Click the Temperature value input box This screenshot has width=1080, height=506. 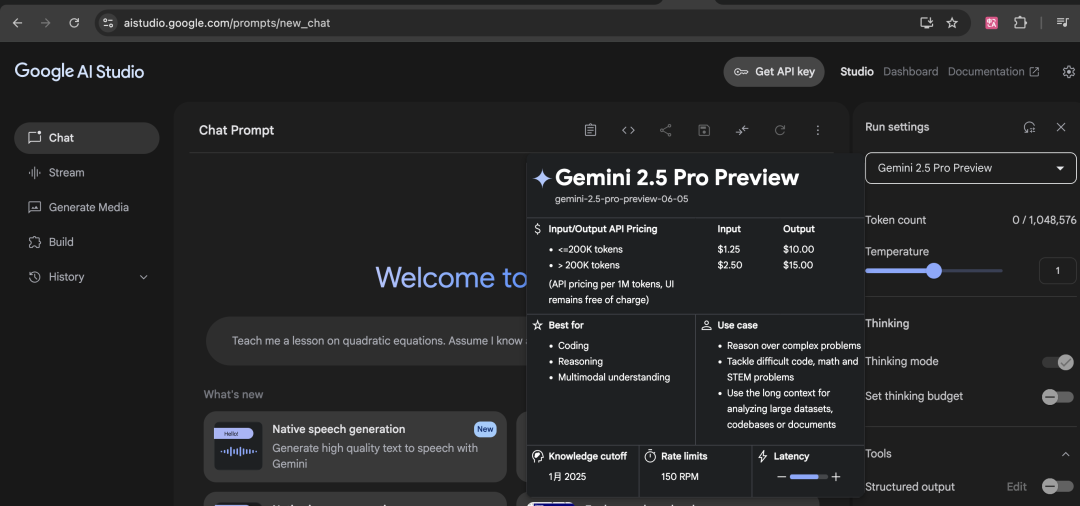pyautogui.click(x=1057, y=271)
